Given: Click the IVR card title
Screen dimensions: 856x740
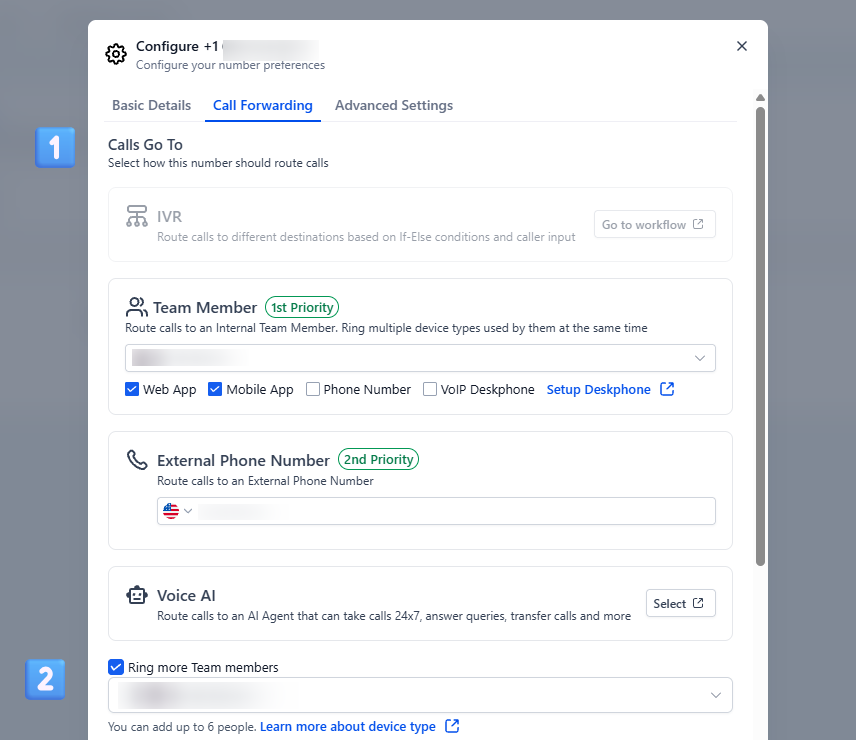Looking at the screenshot, I should 169,217.
